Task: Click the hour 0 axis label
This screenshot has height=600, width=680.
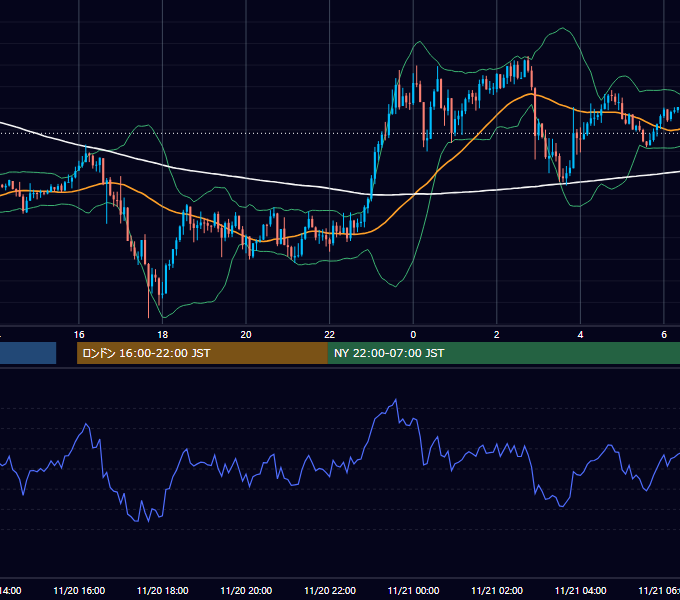Action: click(413, 334)
